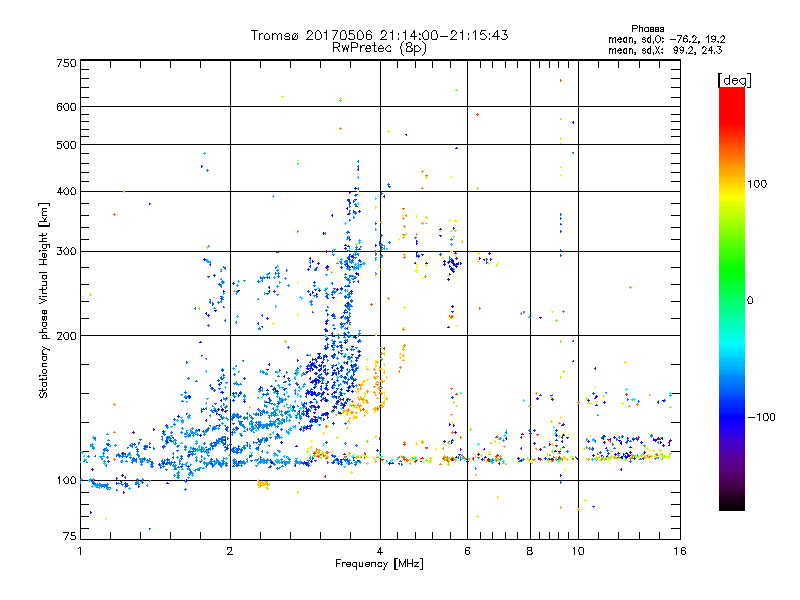Click the colorbar tick label '0'
This screenshot has width=800, height=600.
coord(750,301)
